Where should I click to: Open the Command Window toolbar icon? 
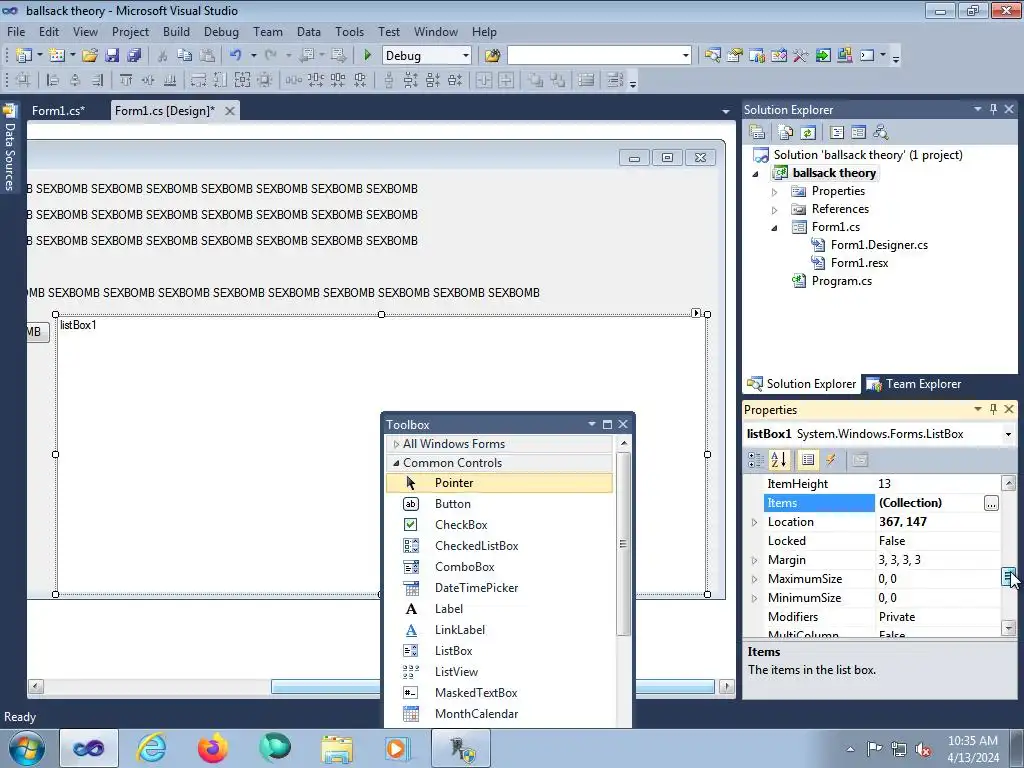tap(867, 56)
